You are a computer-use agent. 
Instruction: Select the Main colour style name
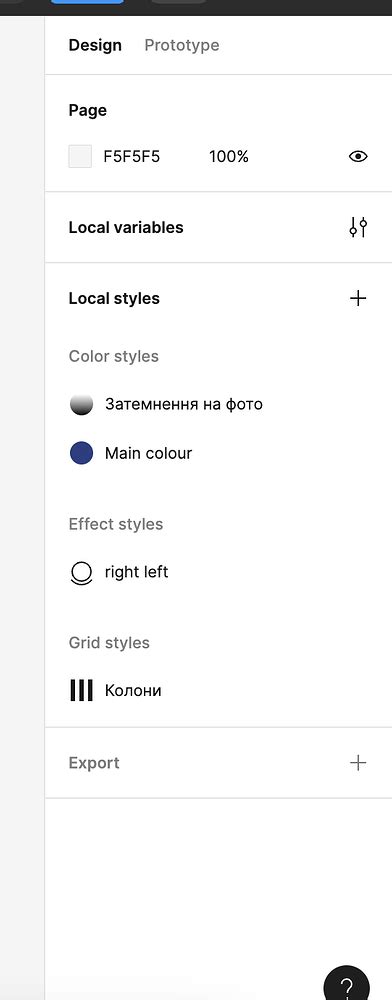pos(149,453)
